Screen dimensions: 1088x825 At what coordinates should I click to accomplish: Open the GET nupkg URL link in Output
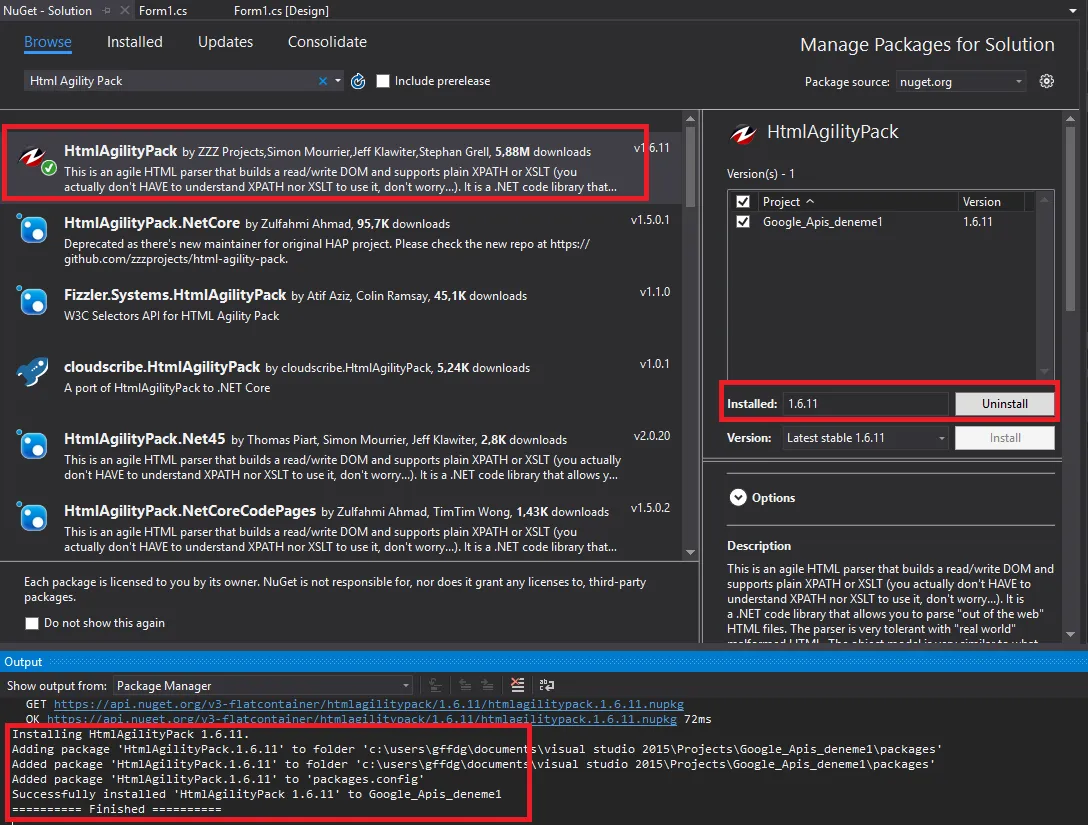[368, 704]
